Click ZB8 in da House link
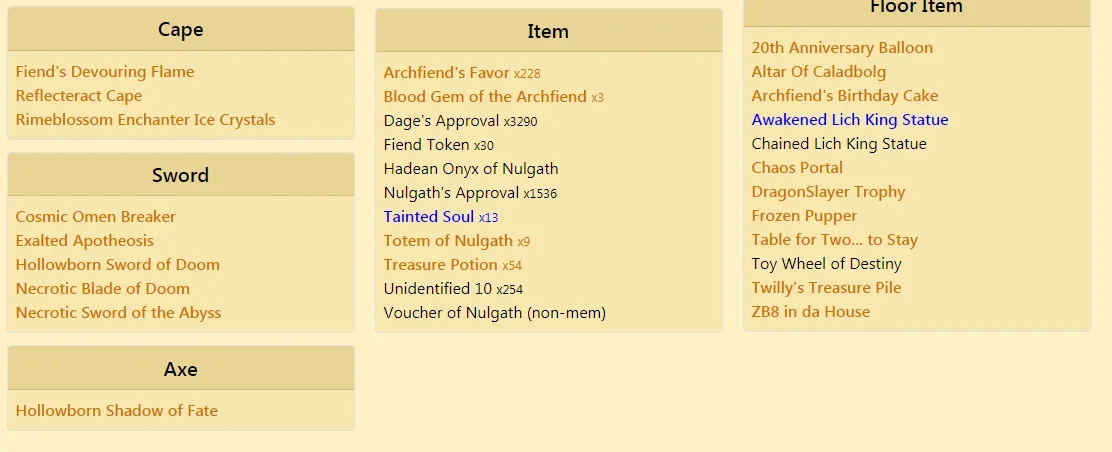The width and height of the screenshot is (1112, 452). 811,312
